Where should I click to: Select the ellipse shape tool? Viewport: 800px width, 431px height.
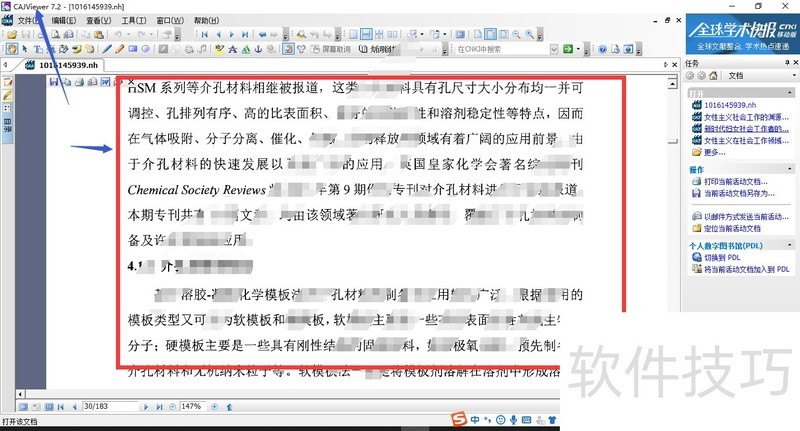(x=145, y=49)
